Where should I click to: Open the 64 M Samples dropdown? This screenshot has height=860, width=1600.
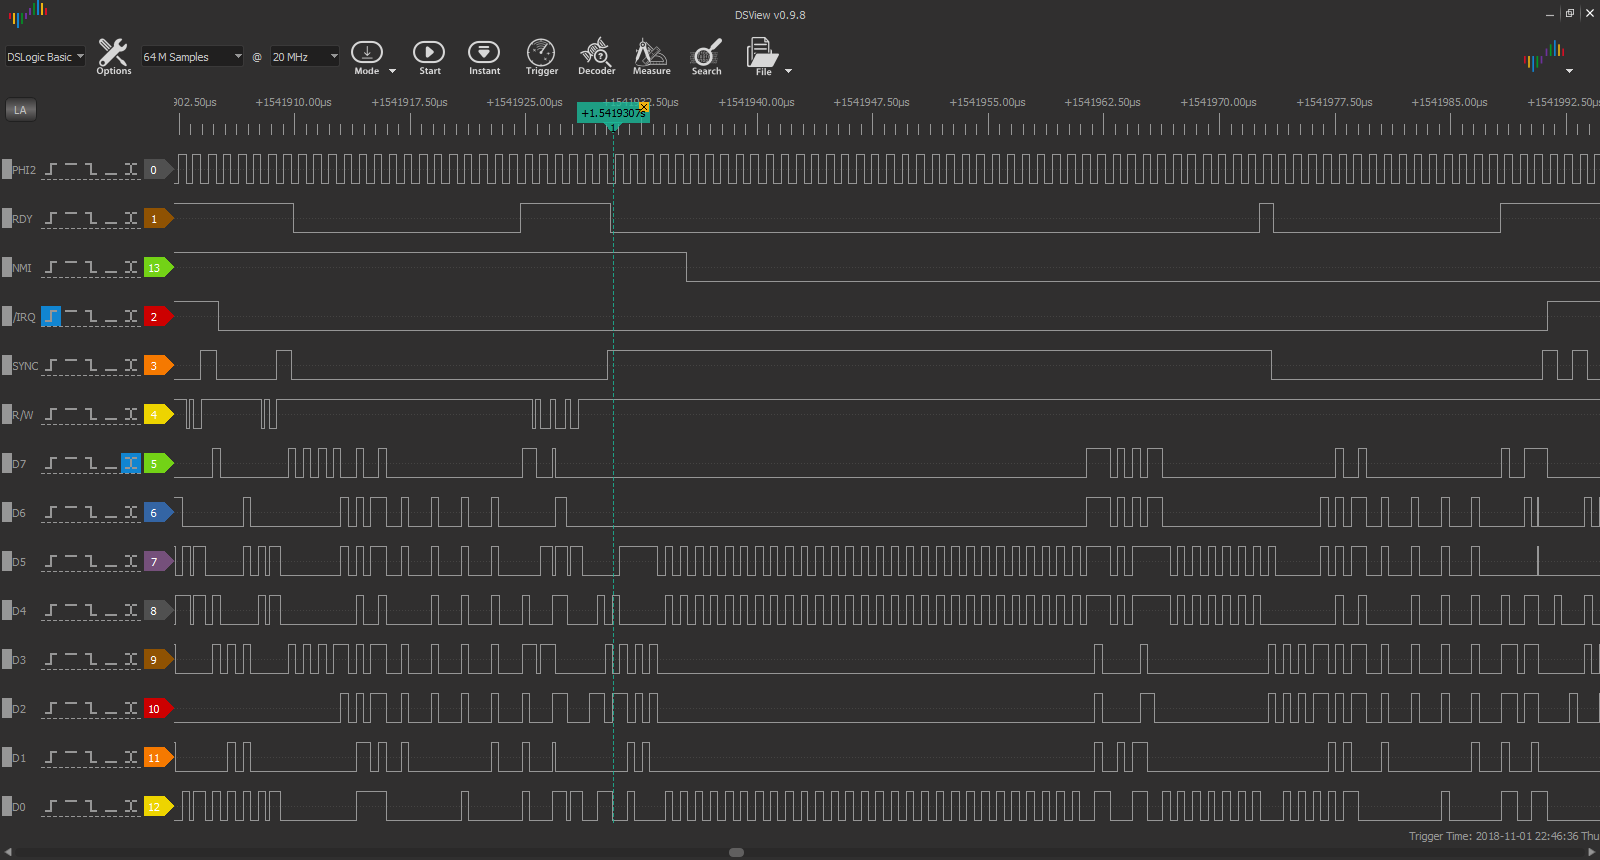(x=192, y=57)
